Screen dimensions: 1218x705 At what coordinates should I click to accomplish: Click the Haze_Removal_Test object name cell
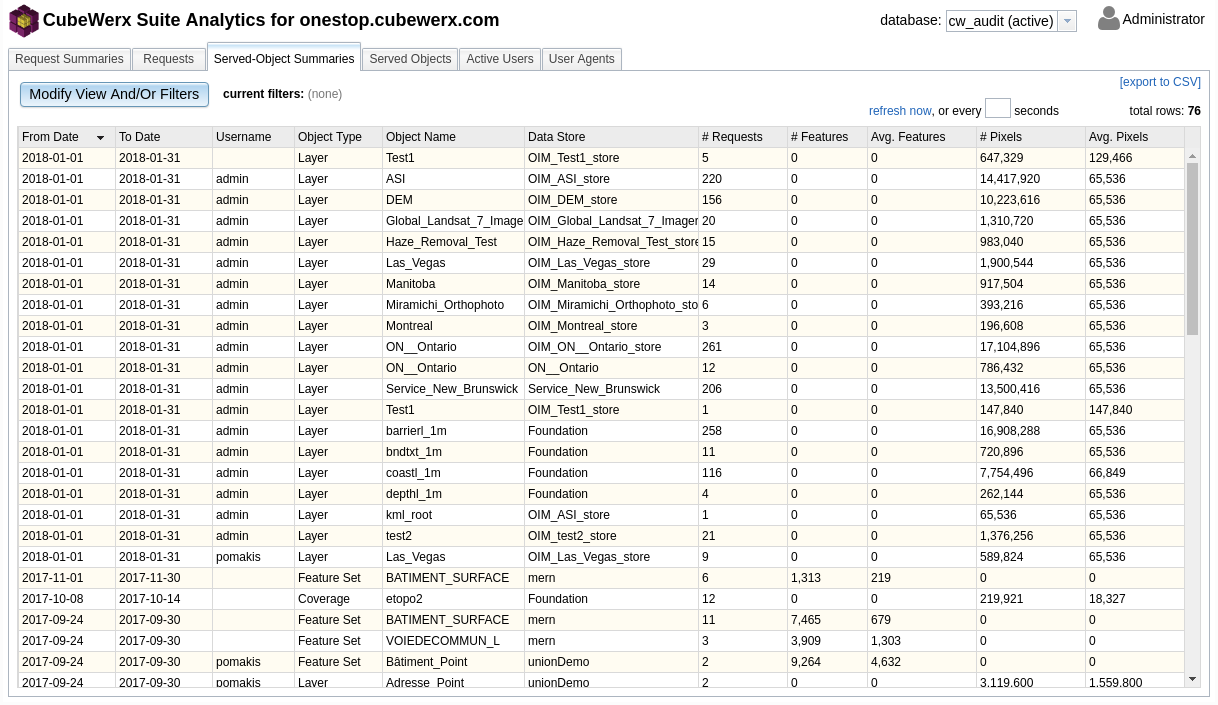(x=453, y=242)
